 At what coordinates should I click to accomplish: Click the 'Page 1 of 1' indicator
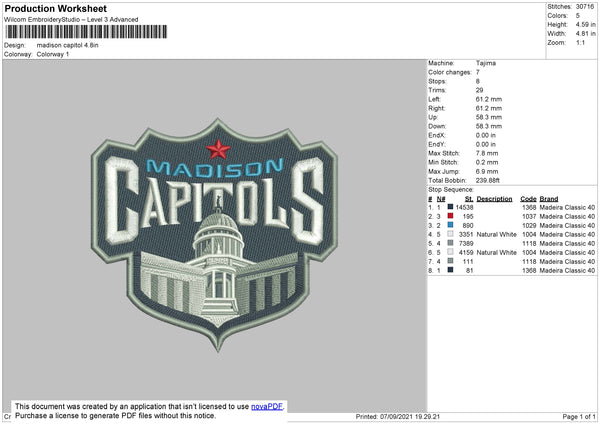click(579, 416)
